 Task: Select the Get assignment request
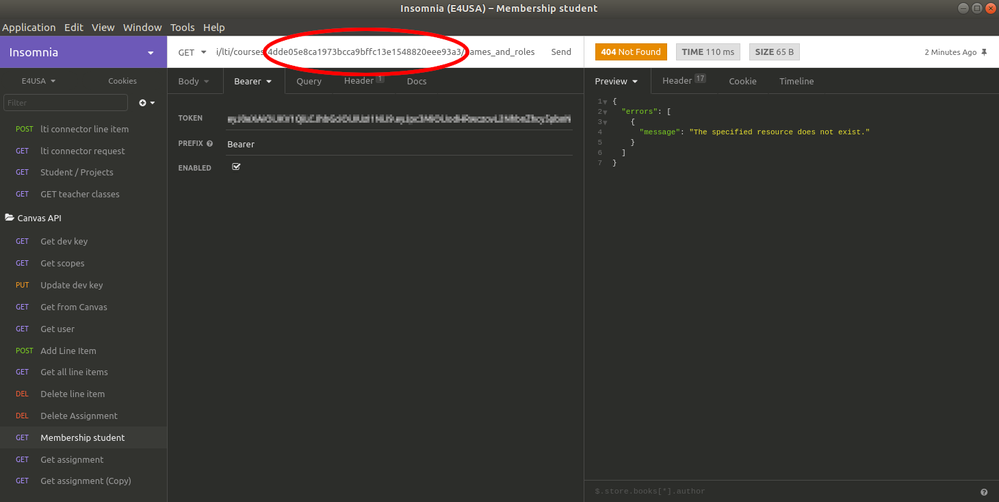point(83,459)
